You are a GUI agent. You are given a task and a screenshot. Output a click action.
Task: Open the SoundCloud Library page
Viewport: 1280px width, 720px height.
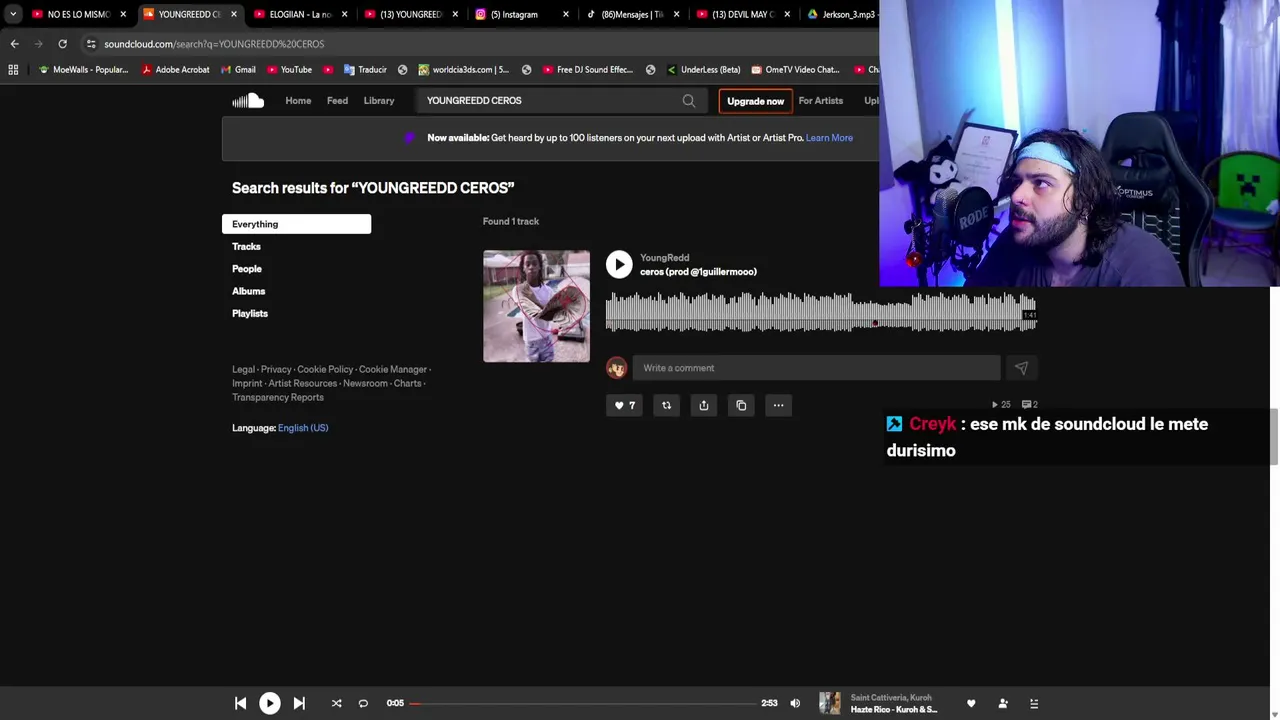coord(379,100)
